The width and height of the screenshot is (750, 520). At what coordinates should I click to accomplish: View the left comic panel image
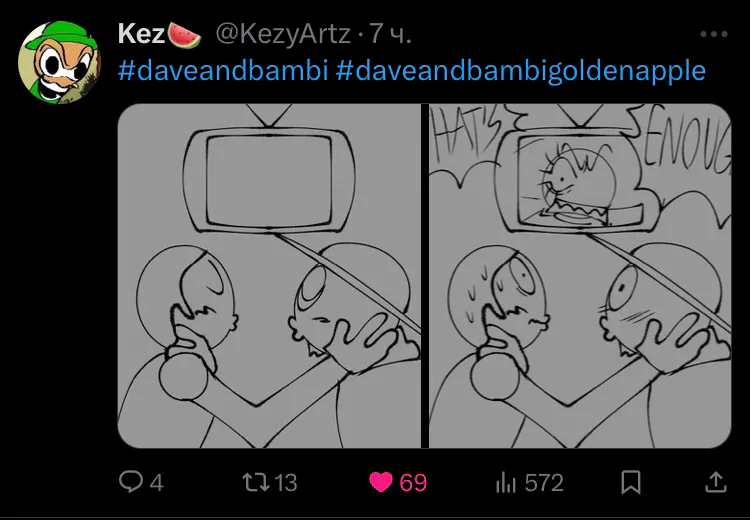click(269, 276)
